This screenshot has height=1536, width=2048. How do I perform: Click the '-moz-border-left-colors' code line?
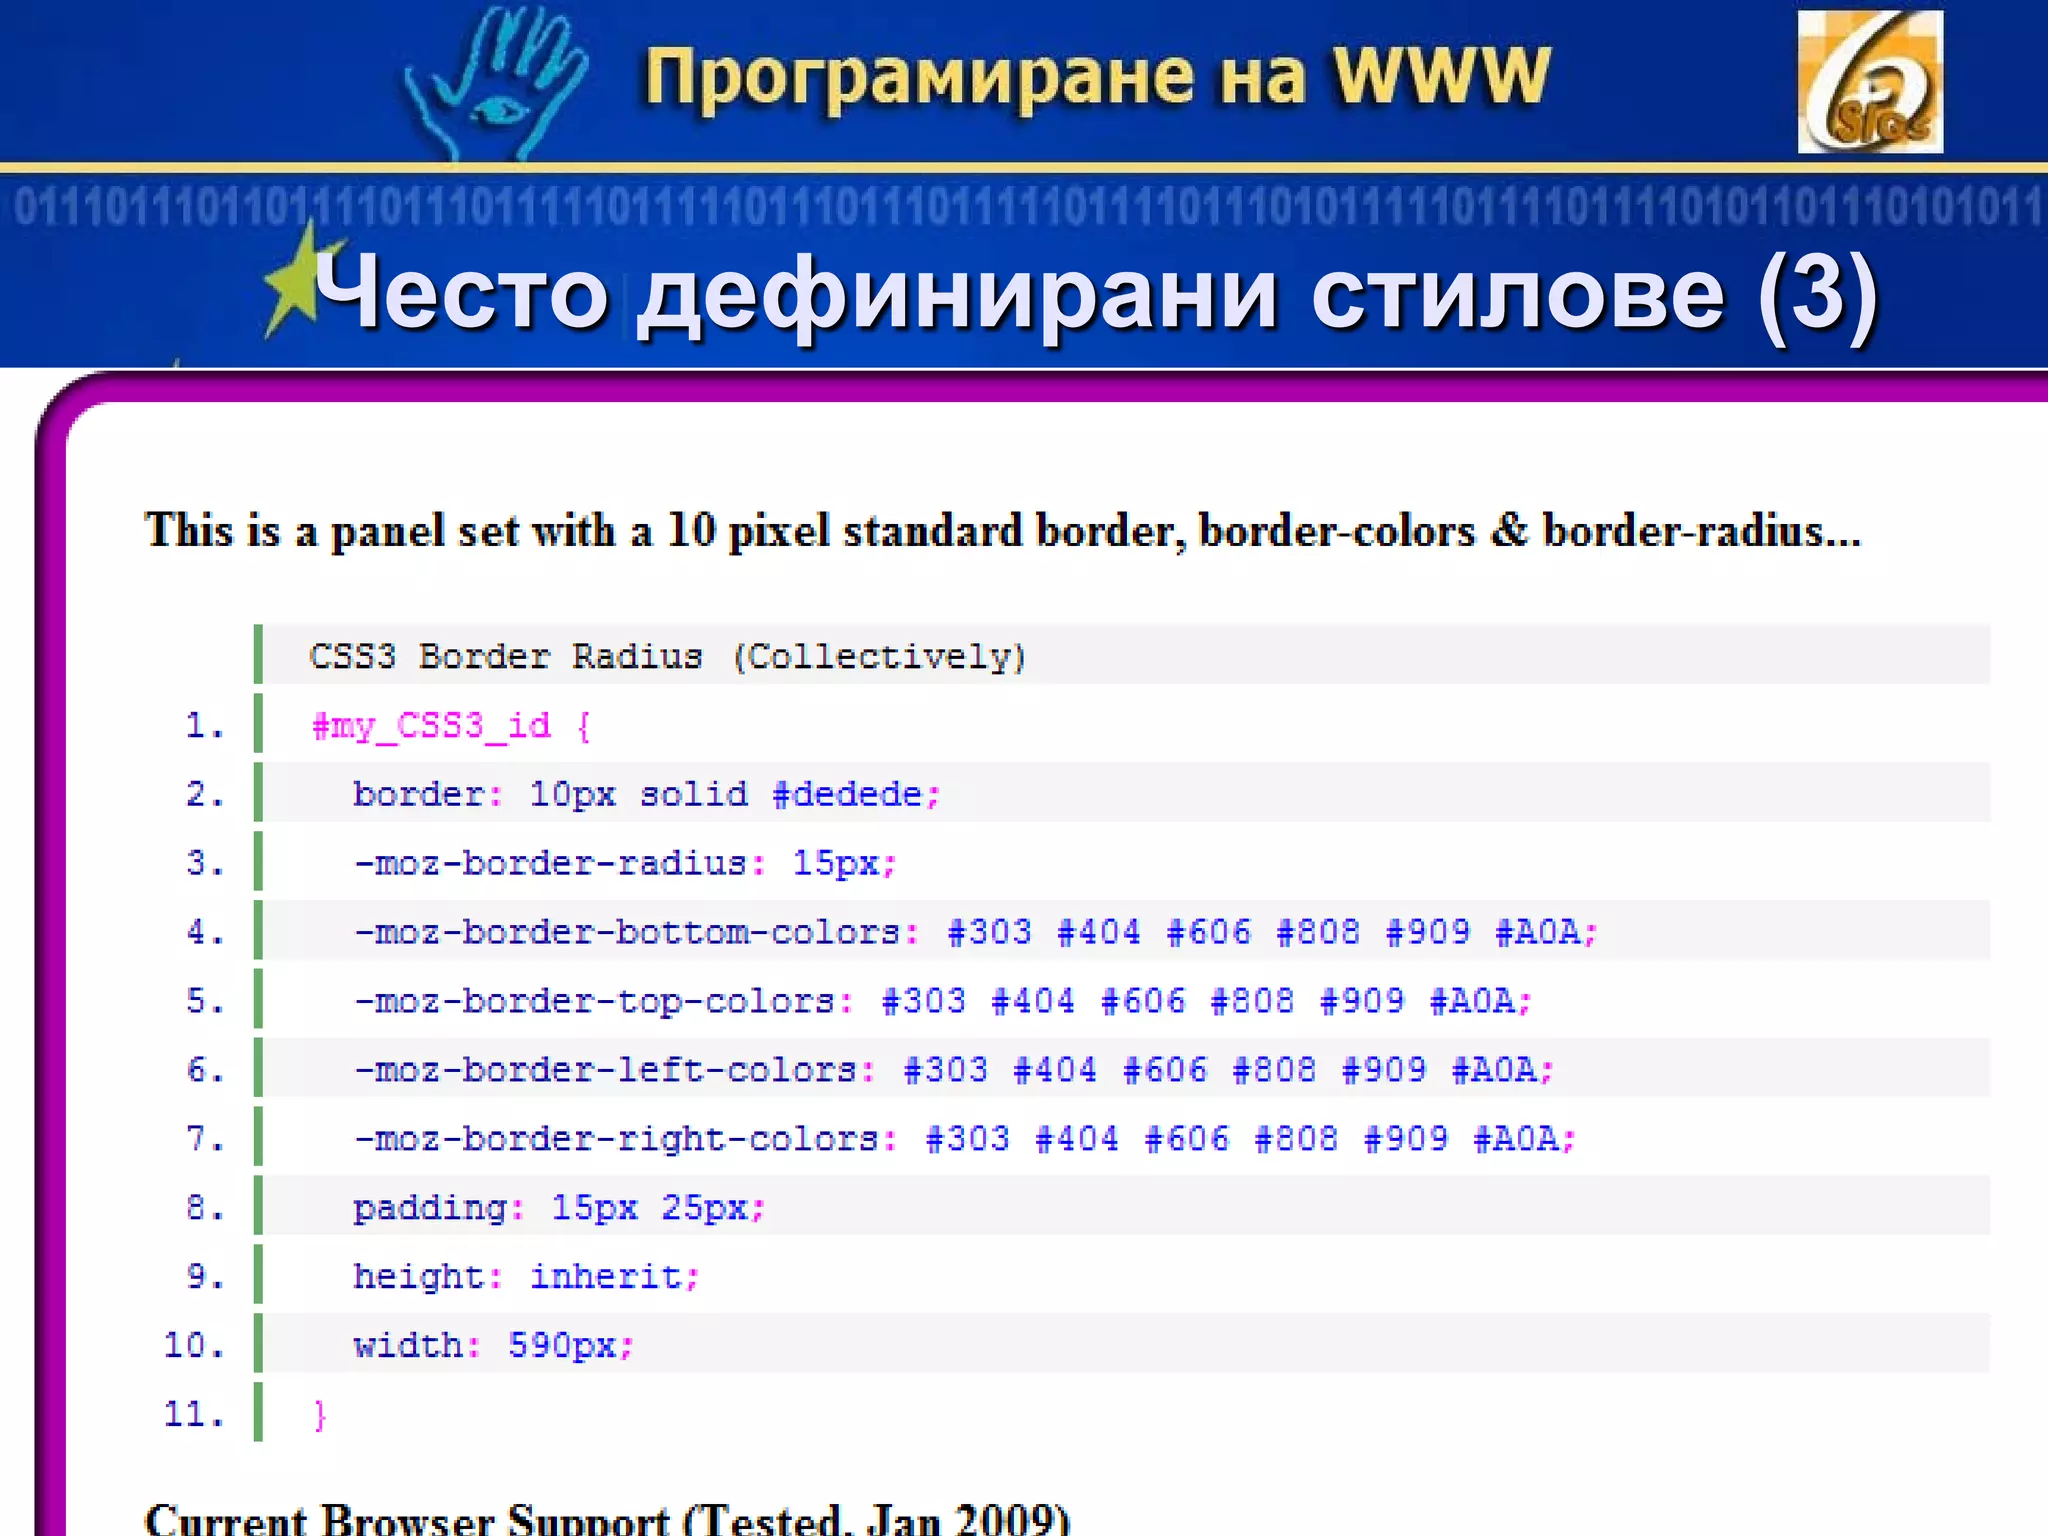(x=954, y=1070)
